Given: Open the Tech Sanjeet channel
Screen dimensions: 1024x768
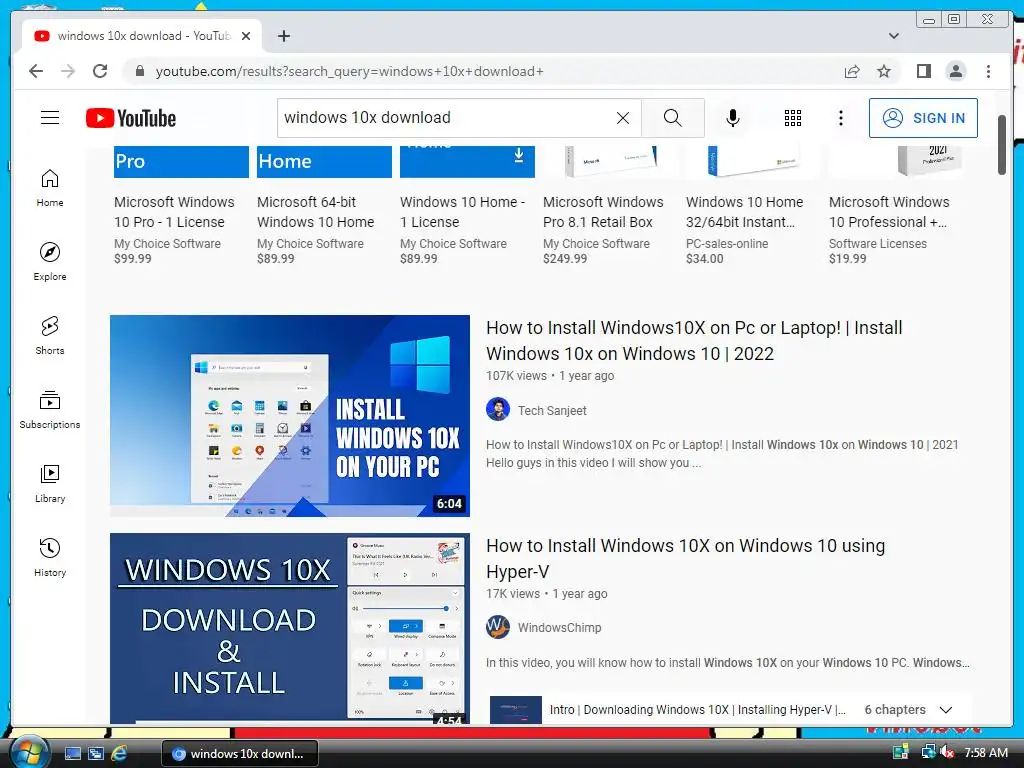Looking at the screenshot, I should click(x=552, y=411).
